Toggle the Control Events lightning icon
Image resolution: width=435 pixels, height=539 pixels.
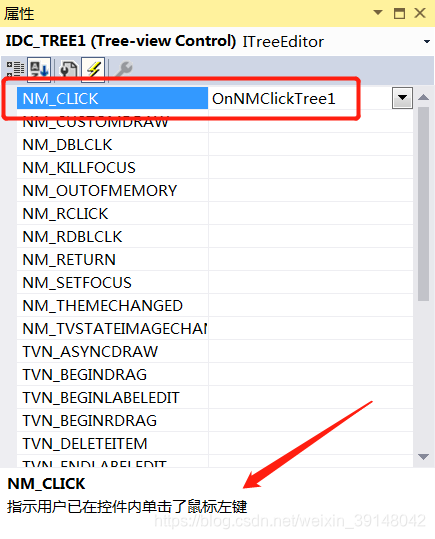click(x=93, y=69)
